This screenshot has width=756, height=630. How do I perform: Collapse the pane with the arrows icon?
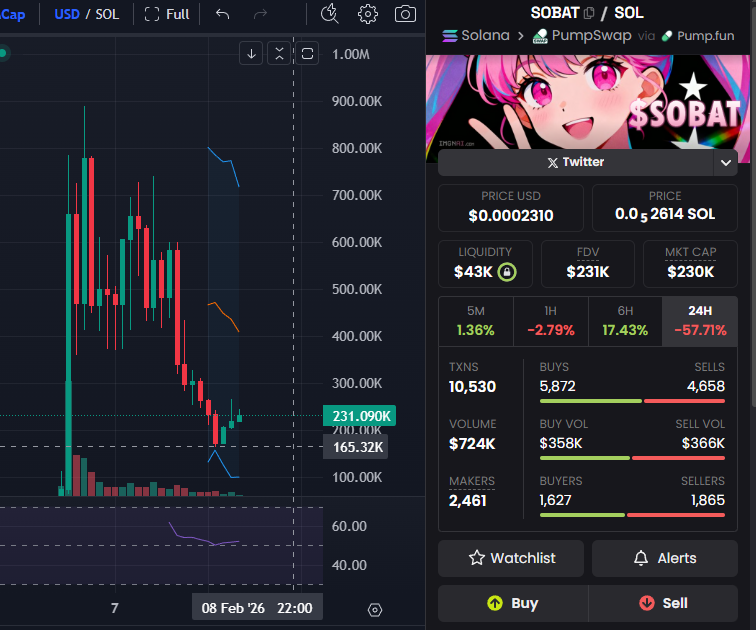pyautogui.click(x=279, y=54)
